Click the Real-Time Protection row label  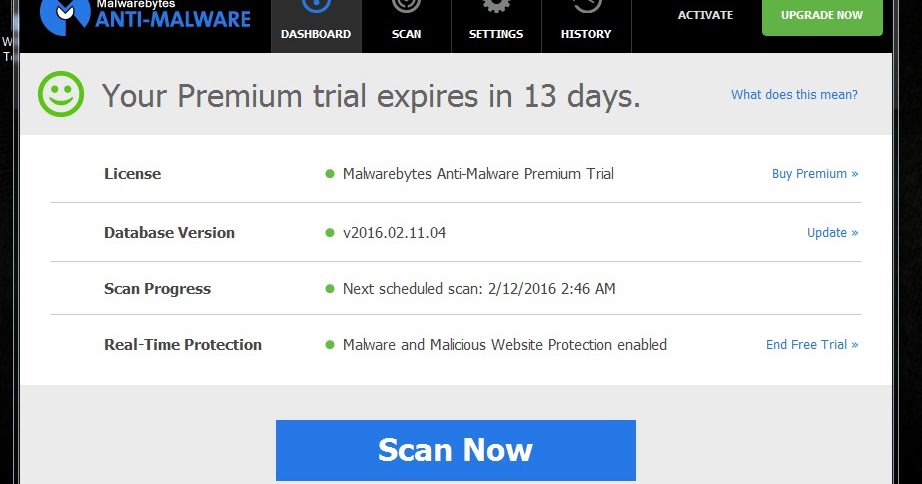point(183,345)
